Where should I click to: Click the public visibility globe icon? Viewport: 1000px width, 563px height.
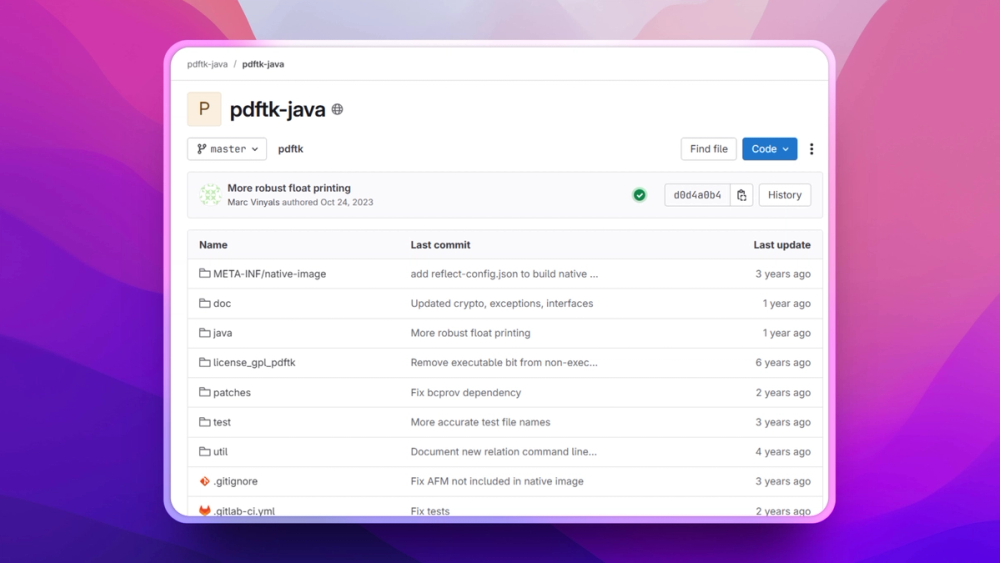(337, 110)
